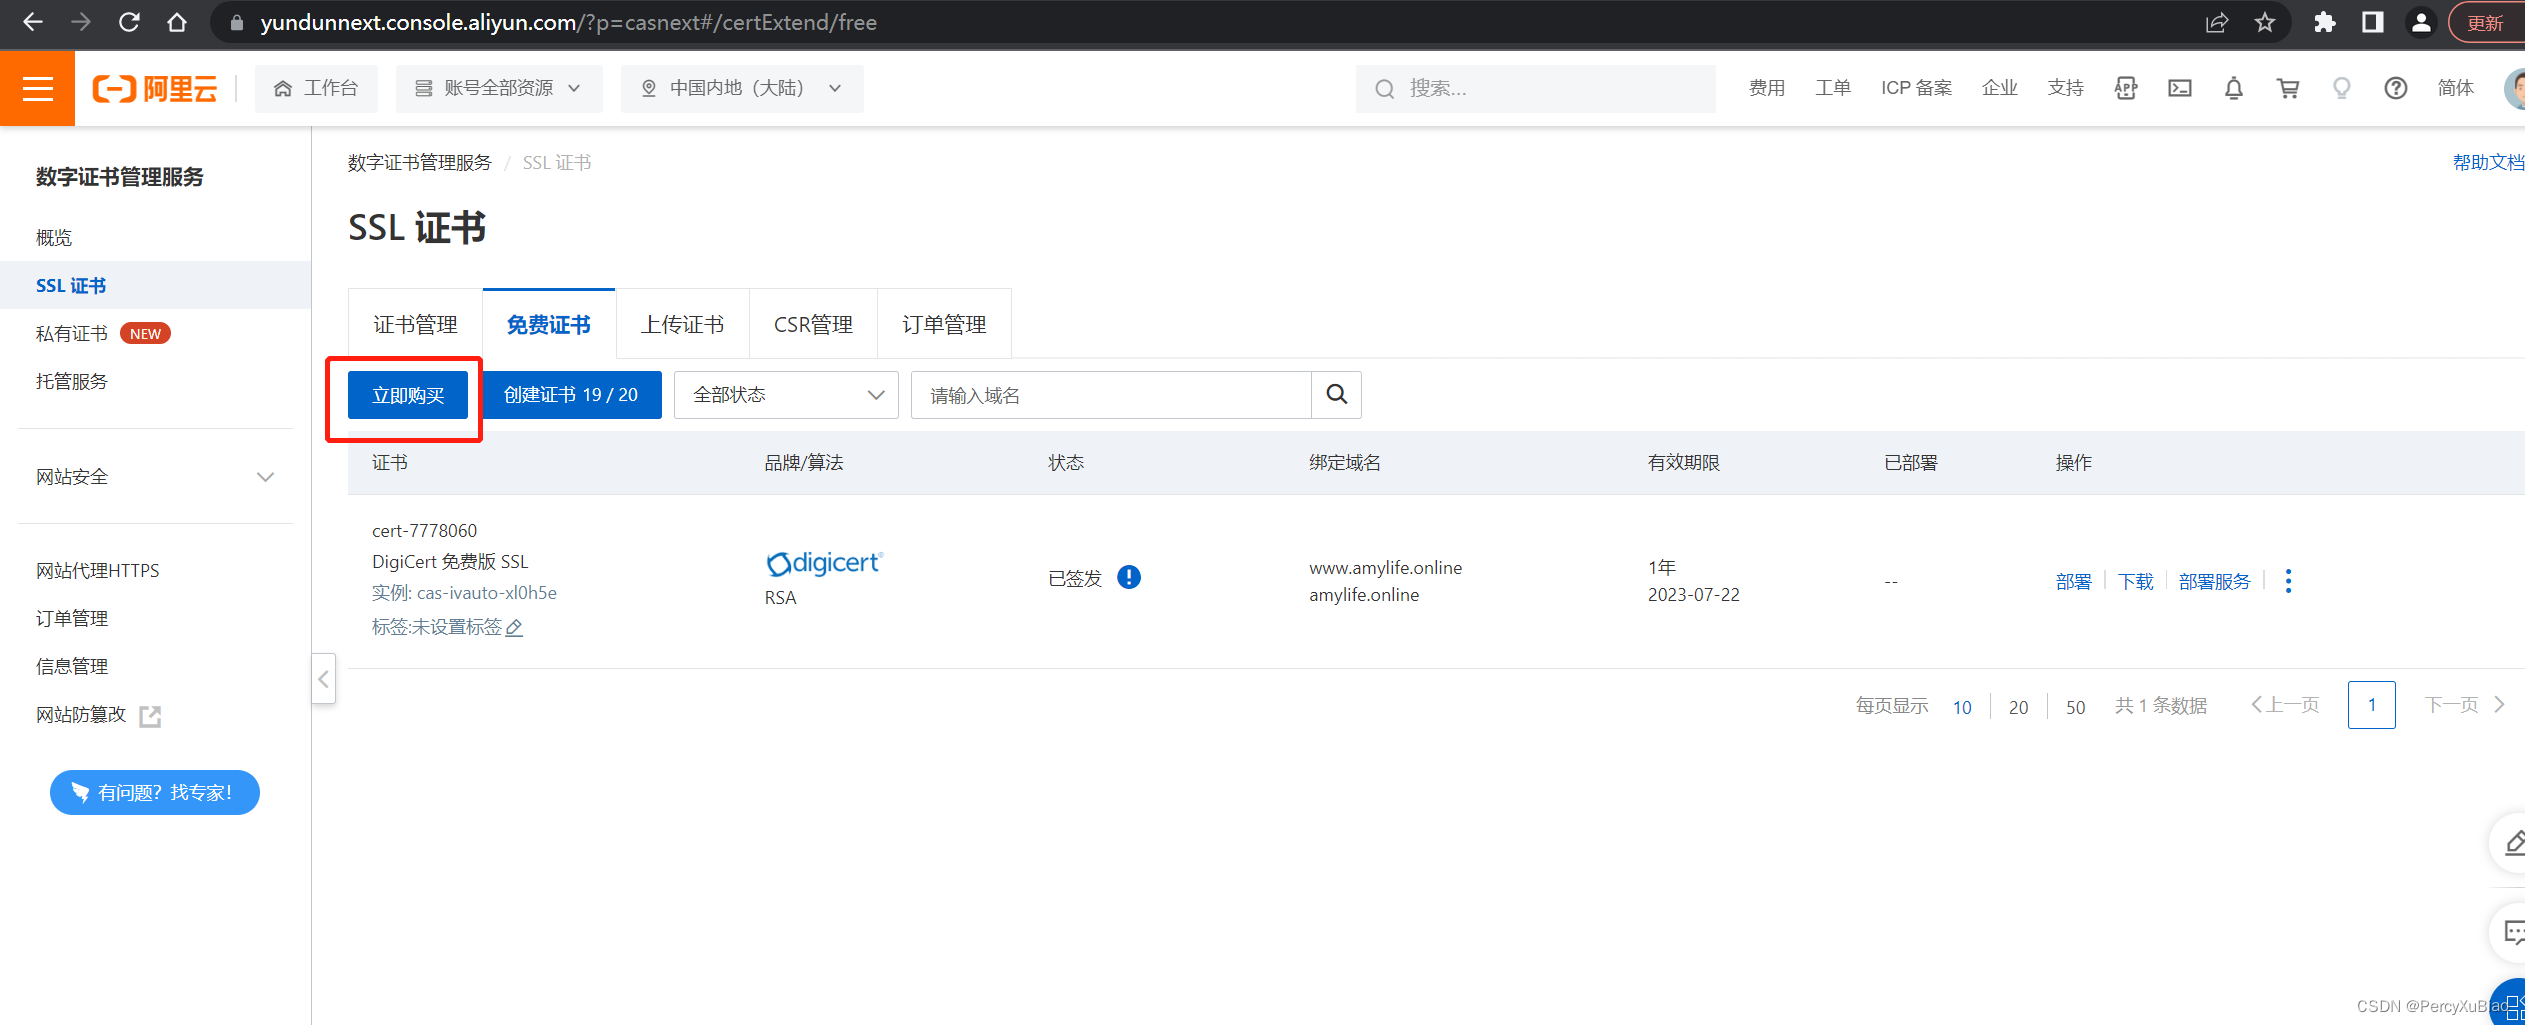Click the help question mark icon
2525x1025 pixels.
pyautogui.click(x=2395, y=89)
